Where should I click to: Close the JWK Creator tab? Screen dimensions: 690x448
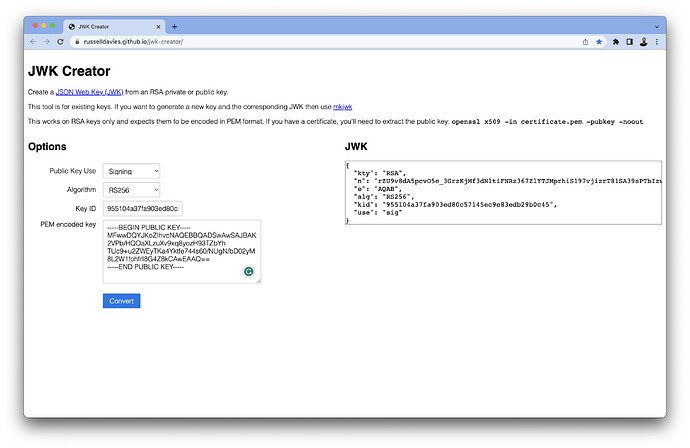tap(158, 27)
